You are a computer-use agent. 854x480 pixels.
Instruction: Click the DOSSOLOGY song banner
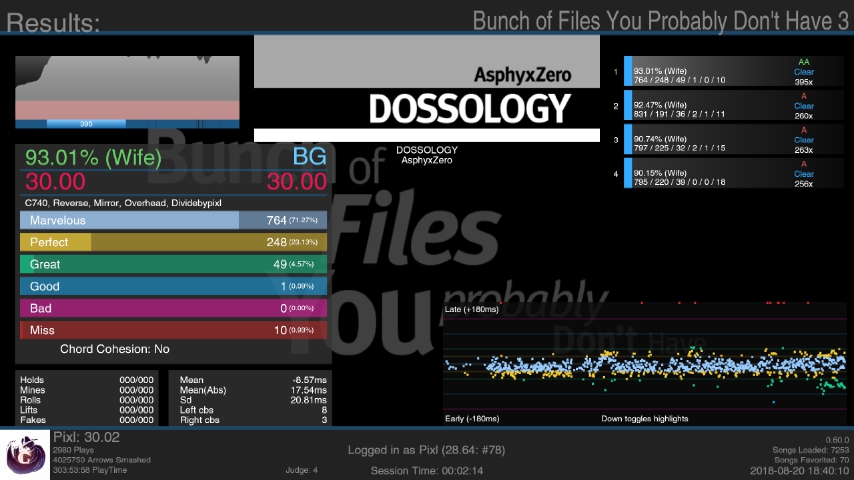pos(427,89)
